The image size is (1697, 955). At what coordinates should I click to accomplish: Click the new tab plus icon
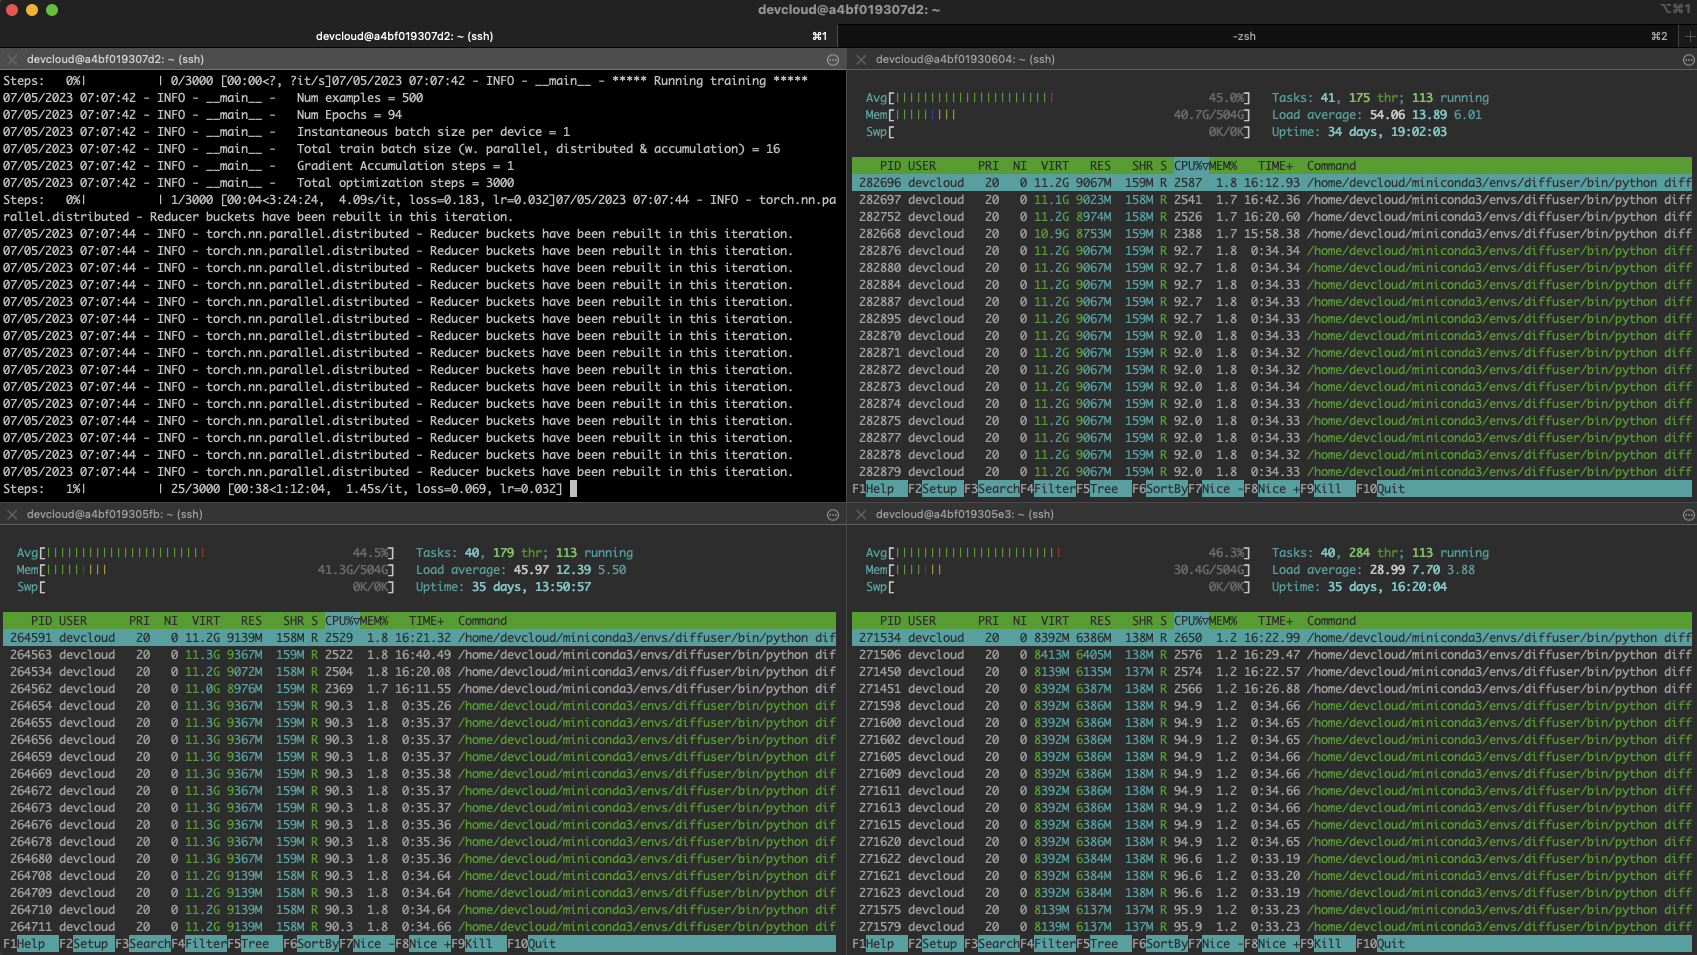(x=1689, y=36)
